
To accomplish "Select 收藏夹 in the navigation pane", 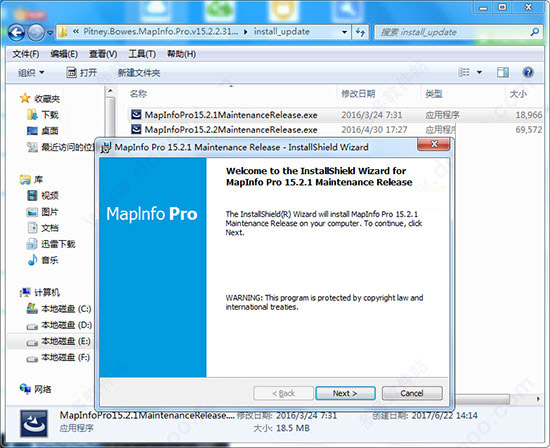I will 40,99.
